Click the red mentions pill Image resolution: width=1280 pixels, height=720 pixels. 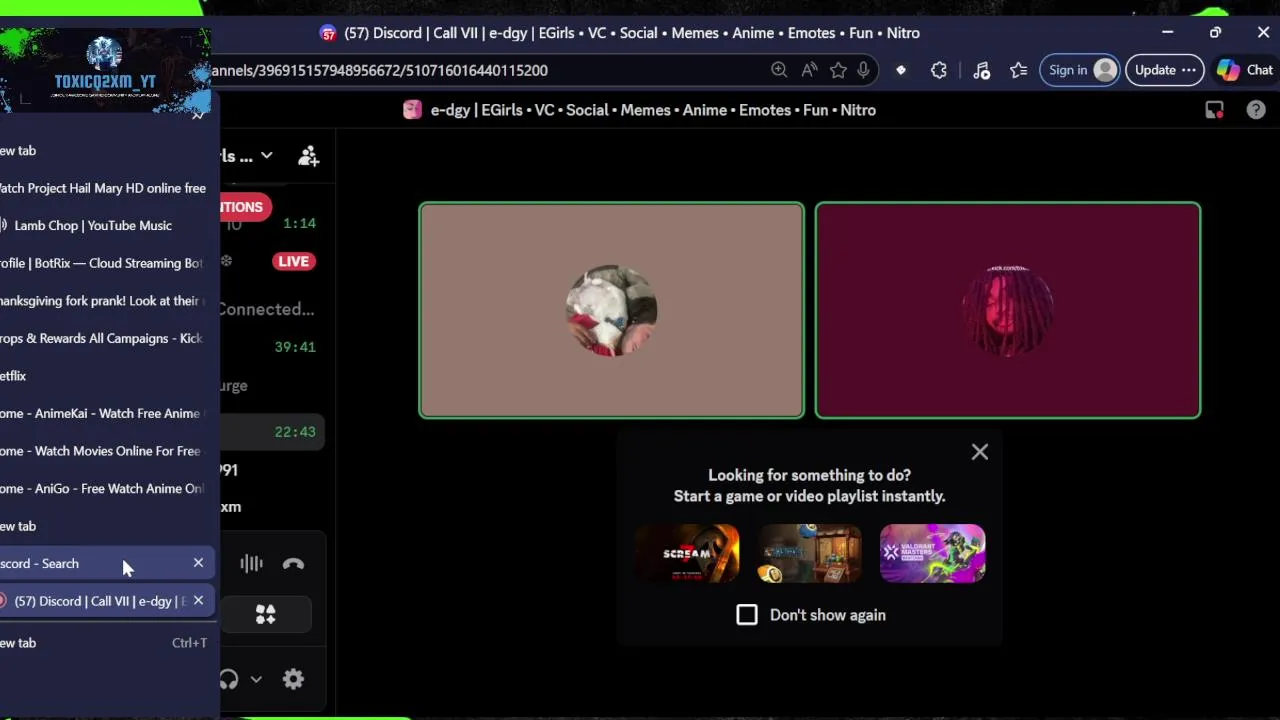245,207
